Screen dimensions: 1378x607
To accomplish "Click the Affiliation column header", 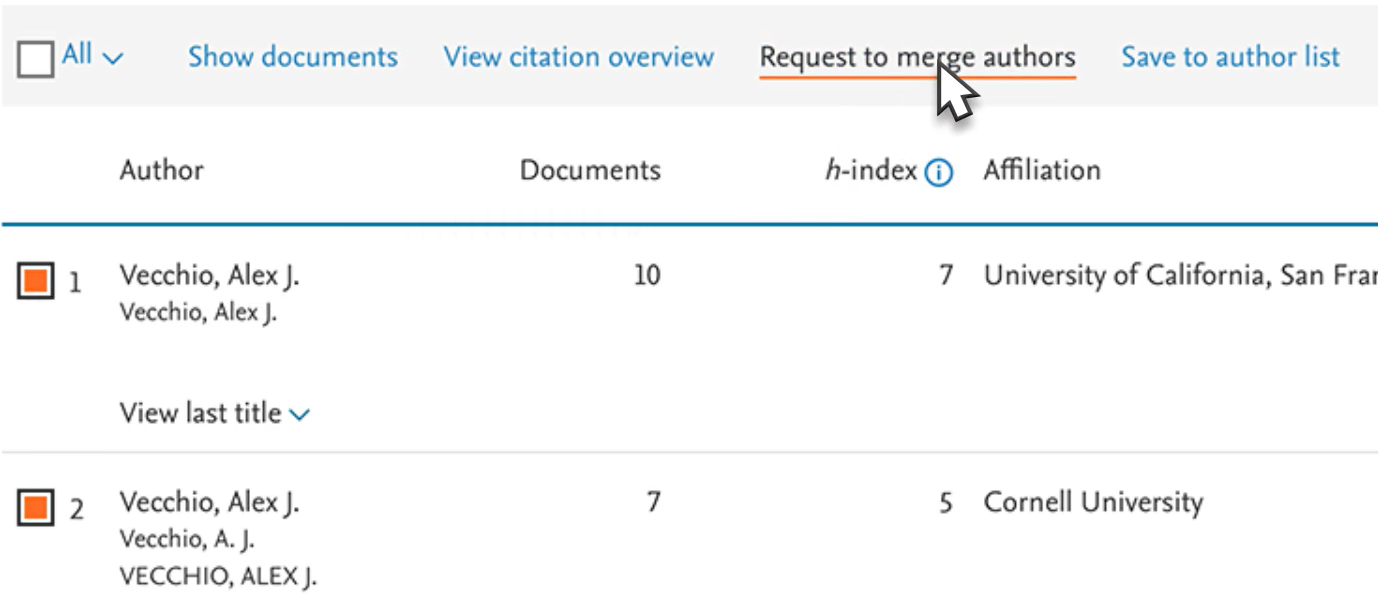I will pyautogui.click(x=1041, y=170).
